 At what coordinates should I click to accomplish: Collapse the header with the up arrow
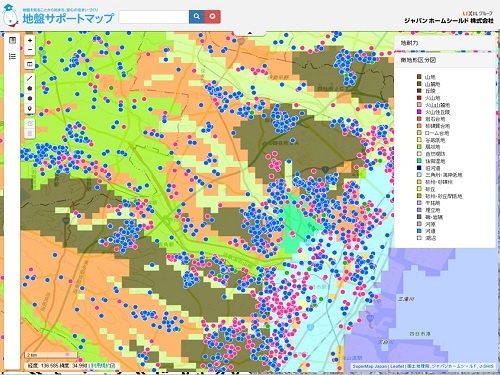(250, 33)
